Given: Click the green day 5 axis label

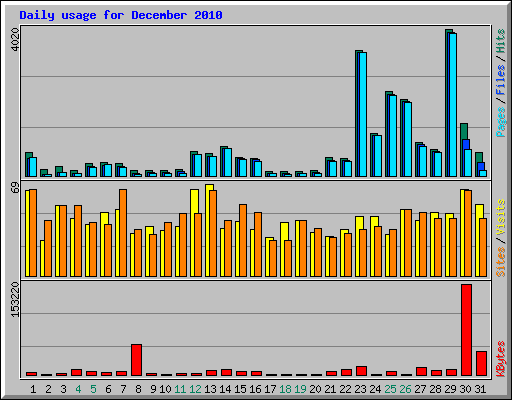Looking at the screenshot, I should (x=93, y=389).
